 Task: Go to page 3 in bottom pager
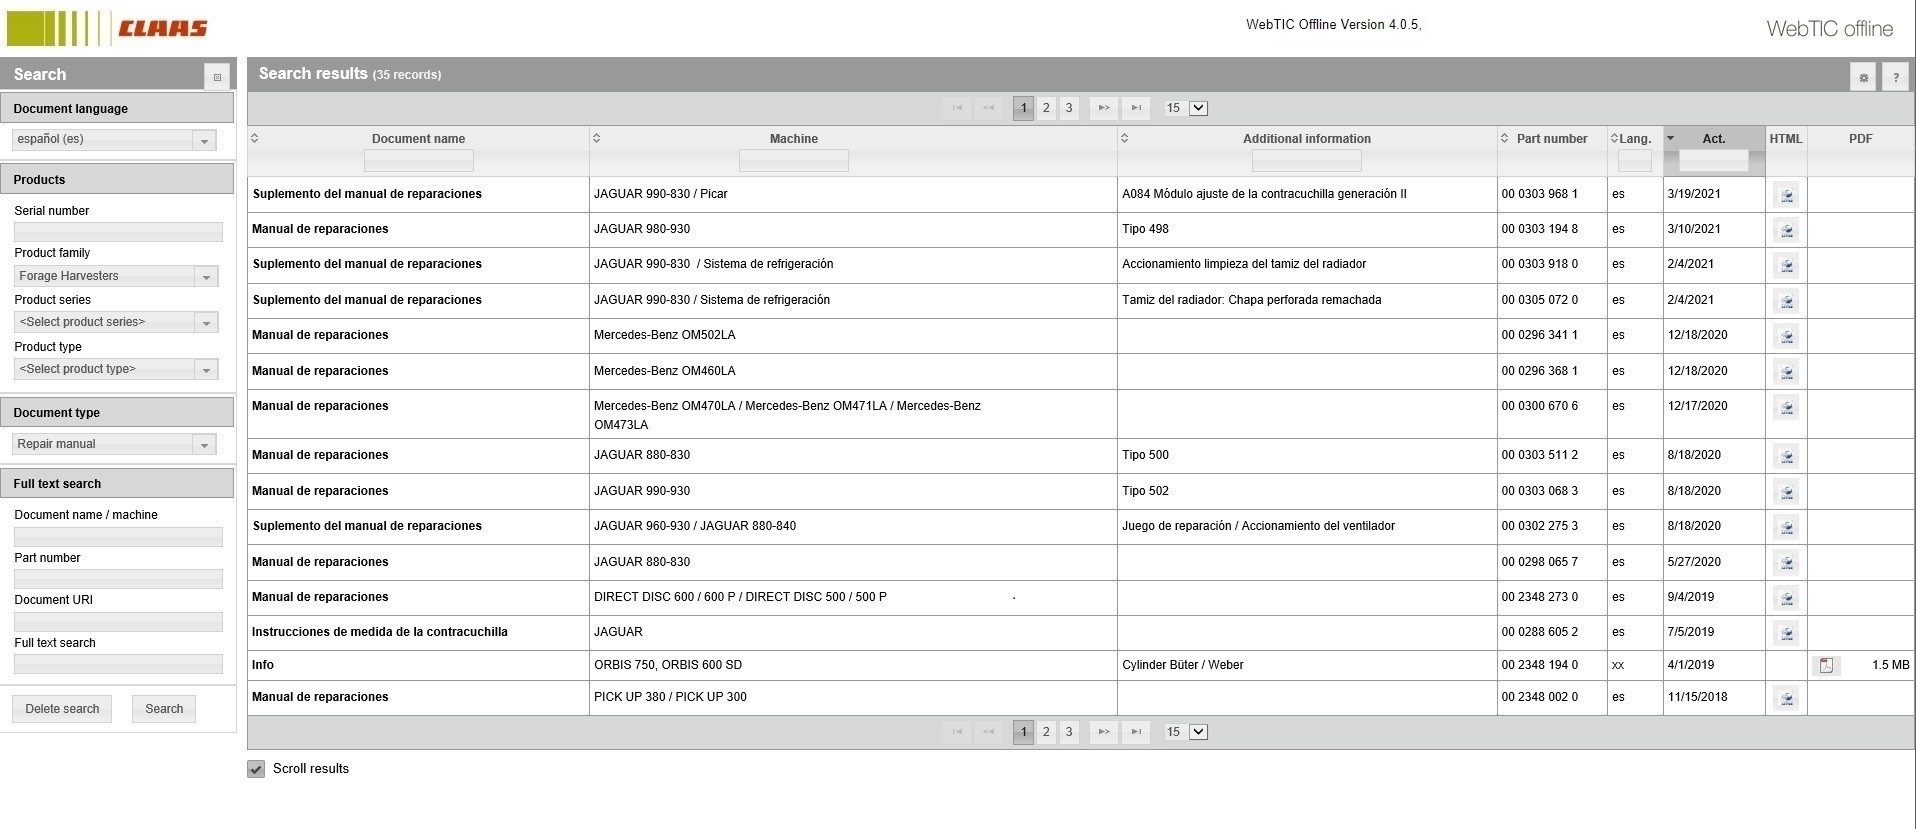tap(1069, 732)
